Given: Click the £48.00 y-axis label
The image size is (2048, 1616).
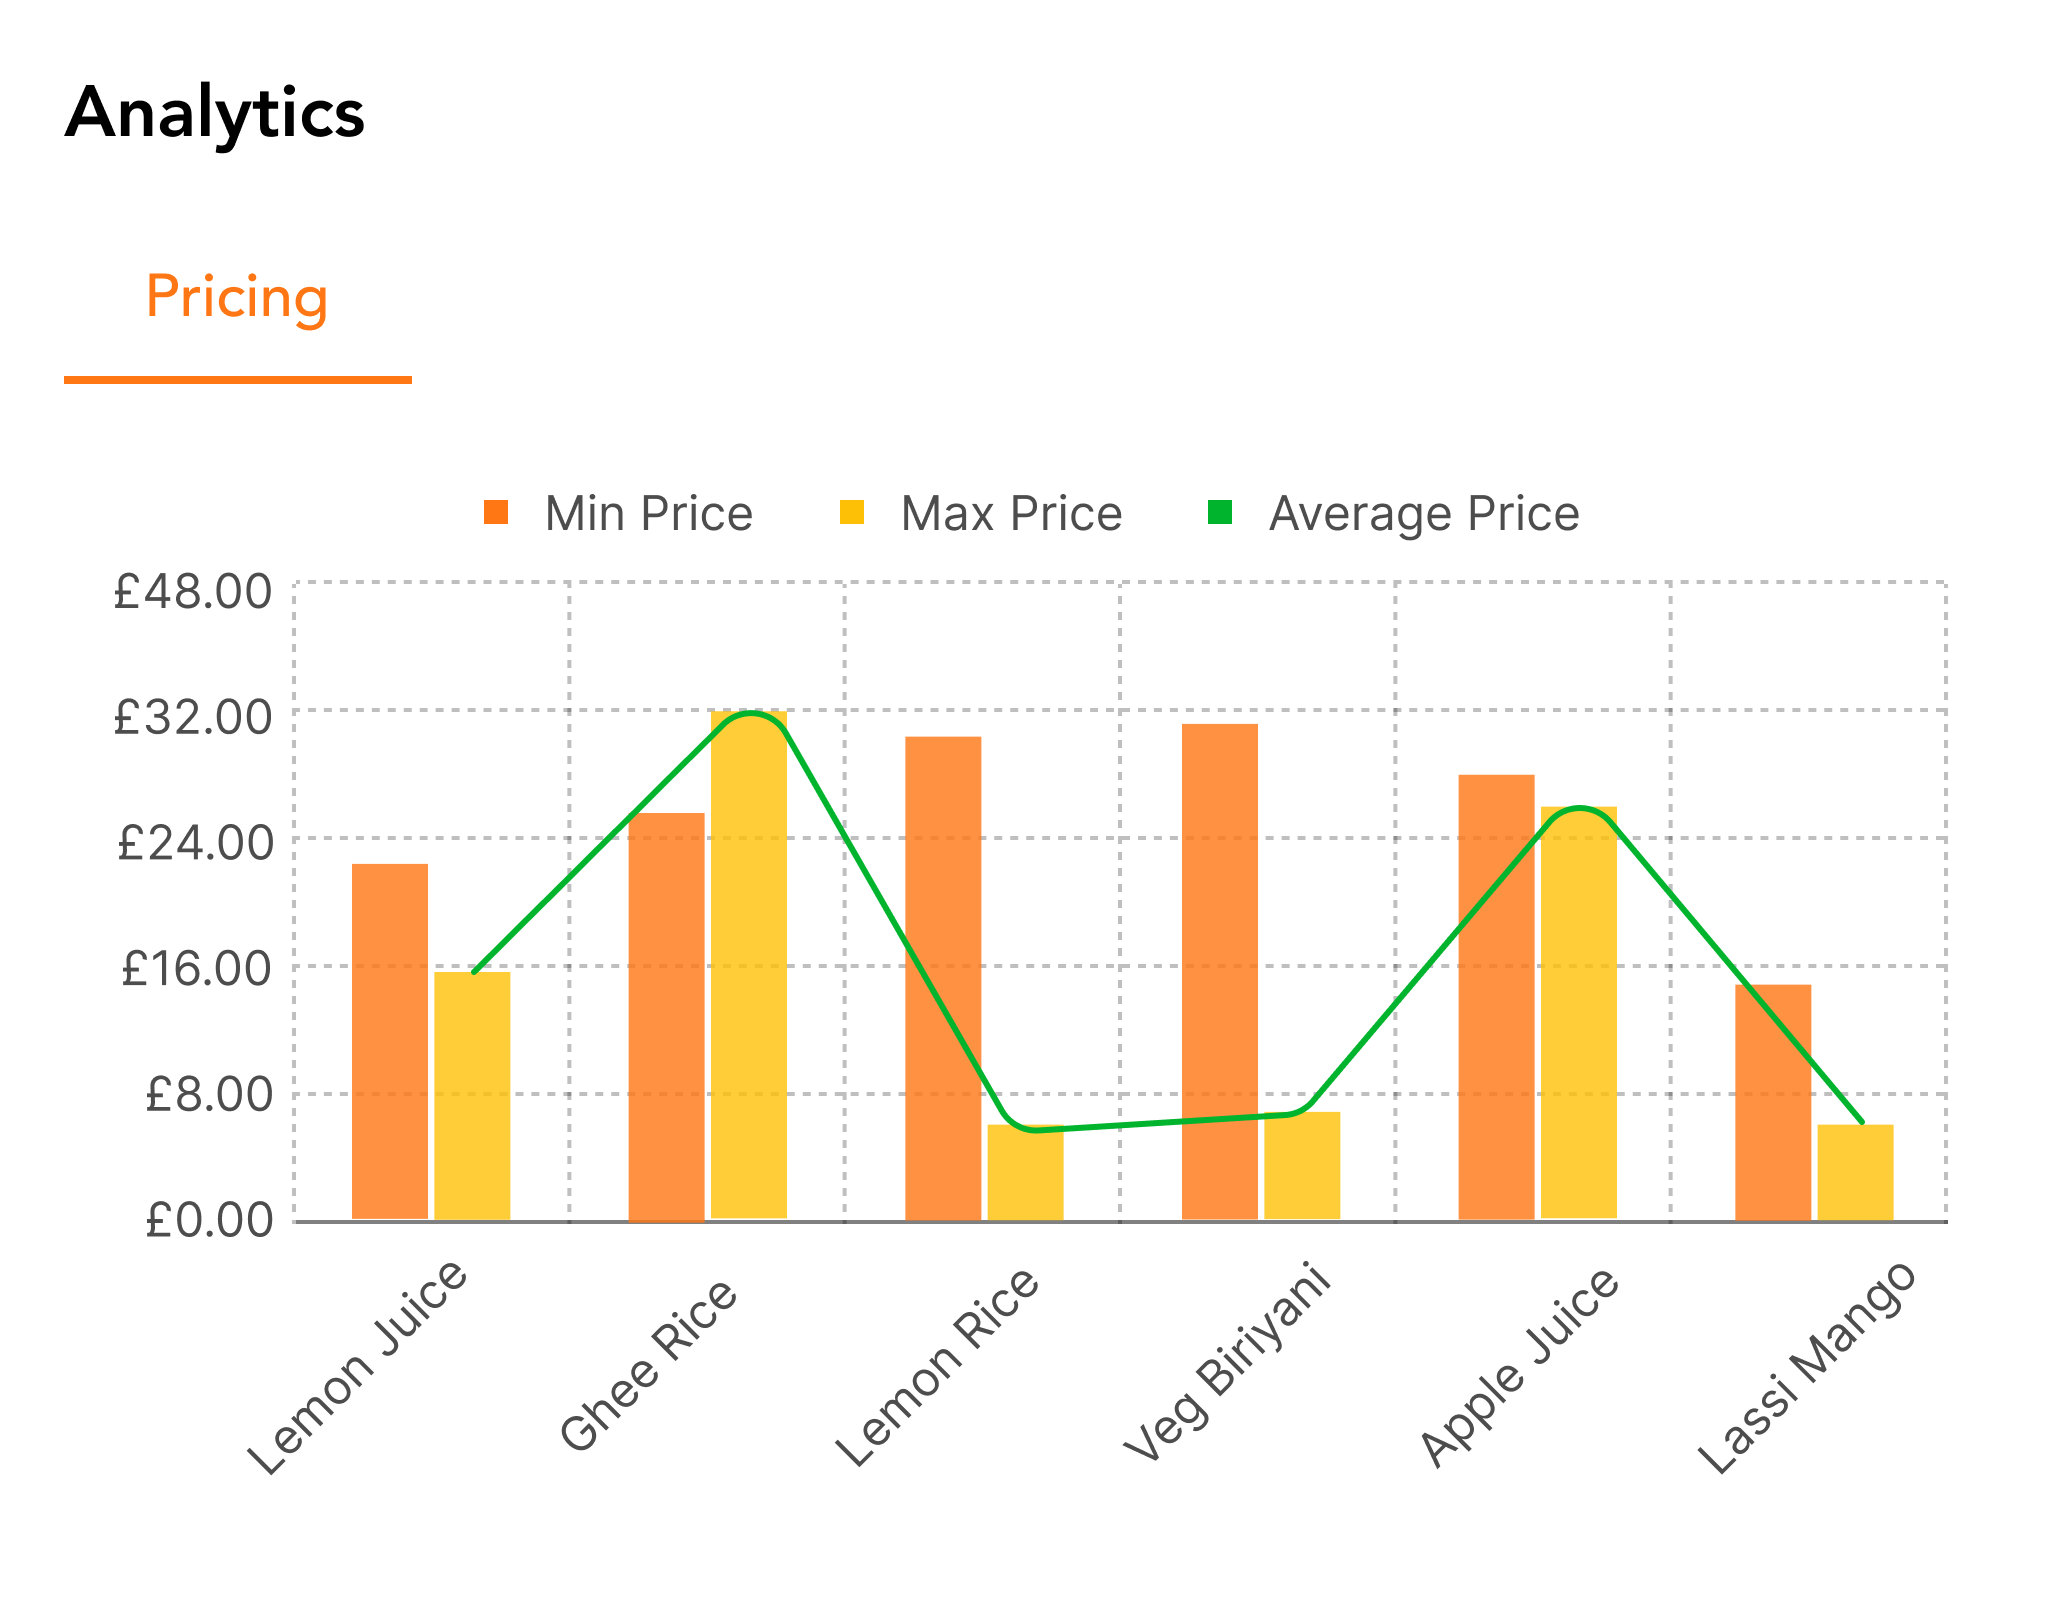Looking at the screenshot, I should (x=192, y=592).
